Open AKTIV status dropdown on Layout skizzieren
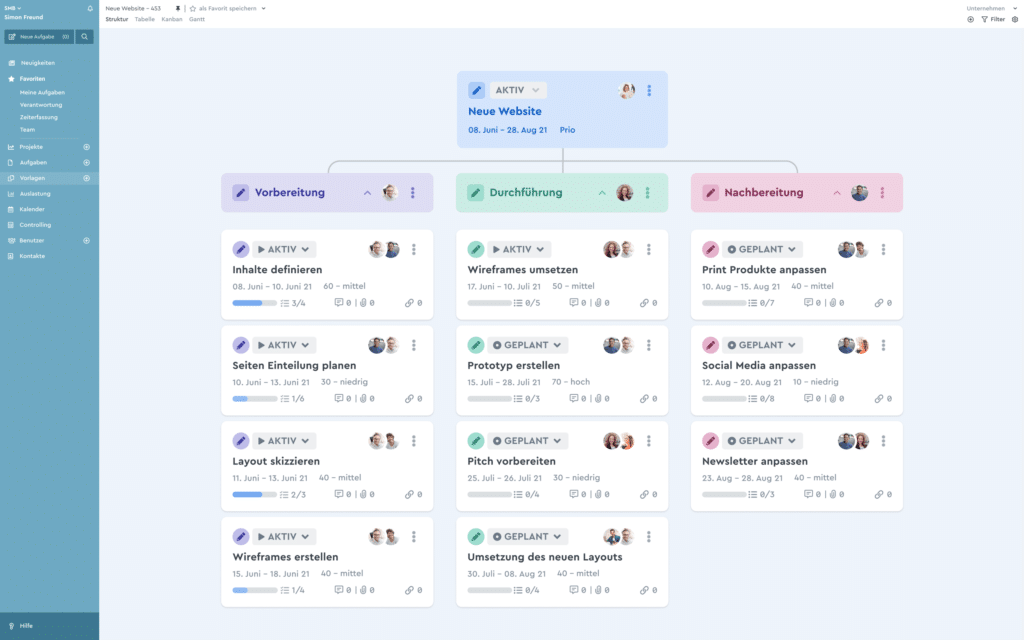 click(x=284, y=441)
